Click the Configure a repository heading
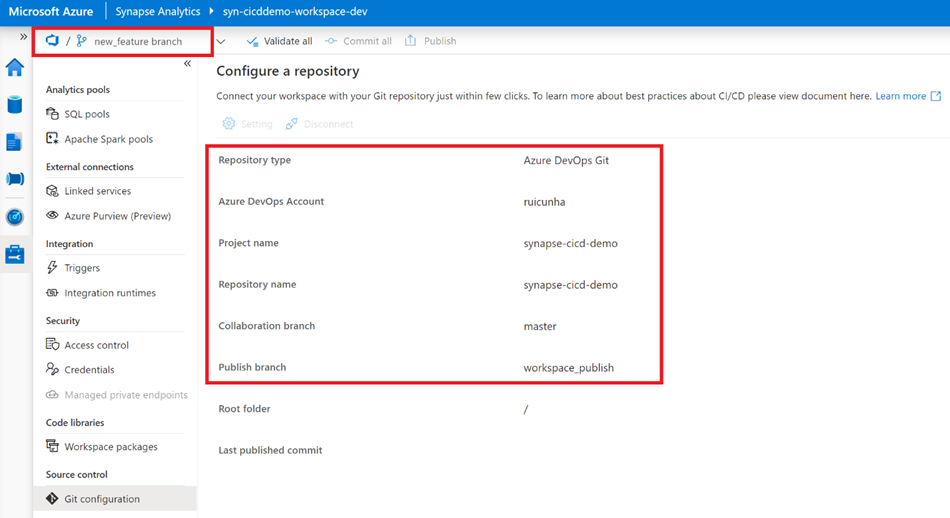The width and height of the screenshot is (950, 518). [x=288, y=71]
